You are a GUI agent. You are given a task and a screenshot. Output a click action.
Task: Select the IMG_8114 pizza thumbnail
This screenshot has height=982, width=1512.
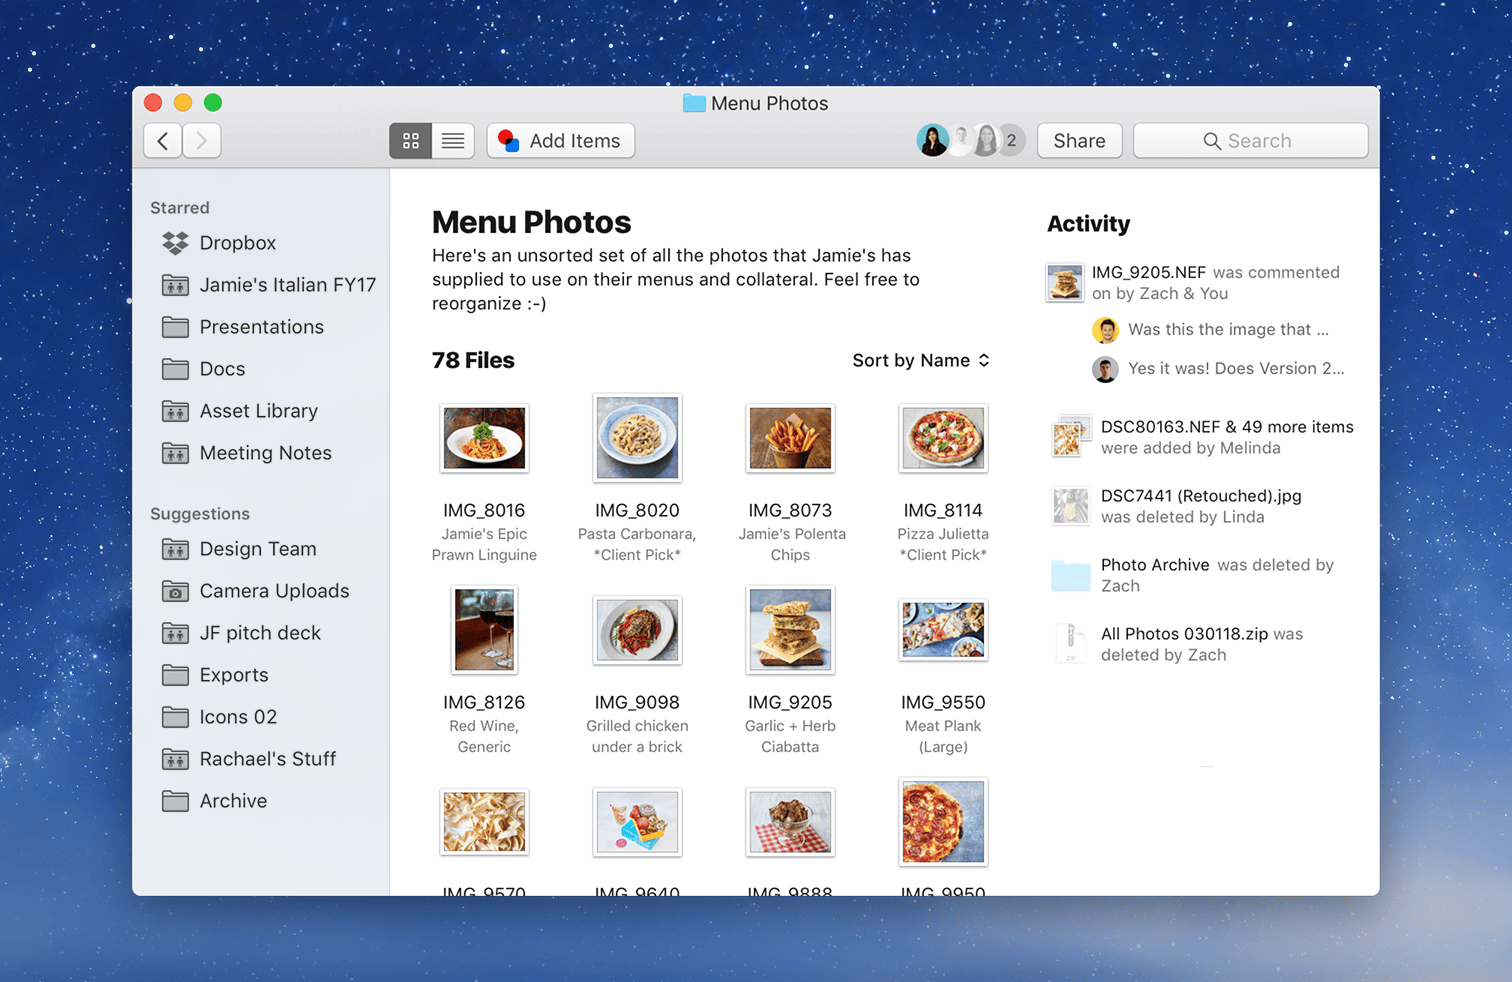[943, 438]
